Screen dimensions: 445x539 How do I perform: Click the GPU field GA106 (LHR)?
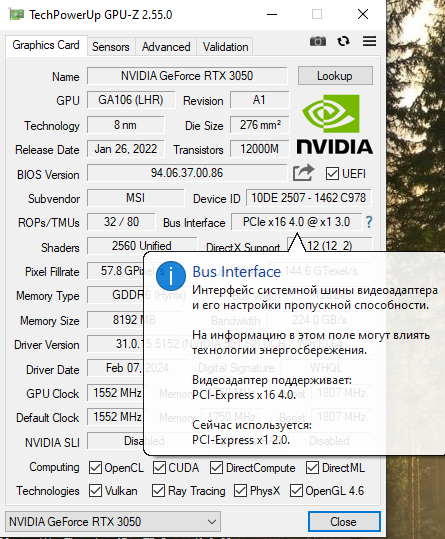pyautogui.click(x=131, y=100)
